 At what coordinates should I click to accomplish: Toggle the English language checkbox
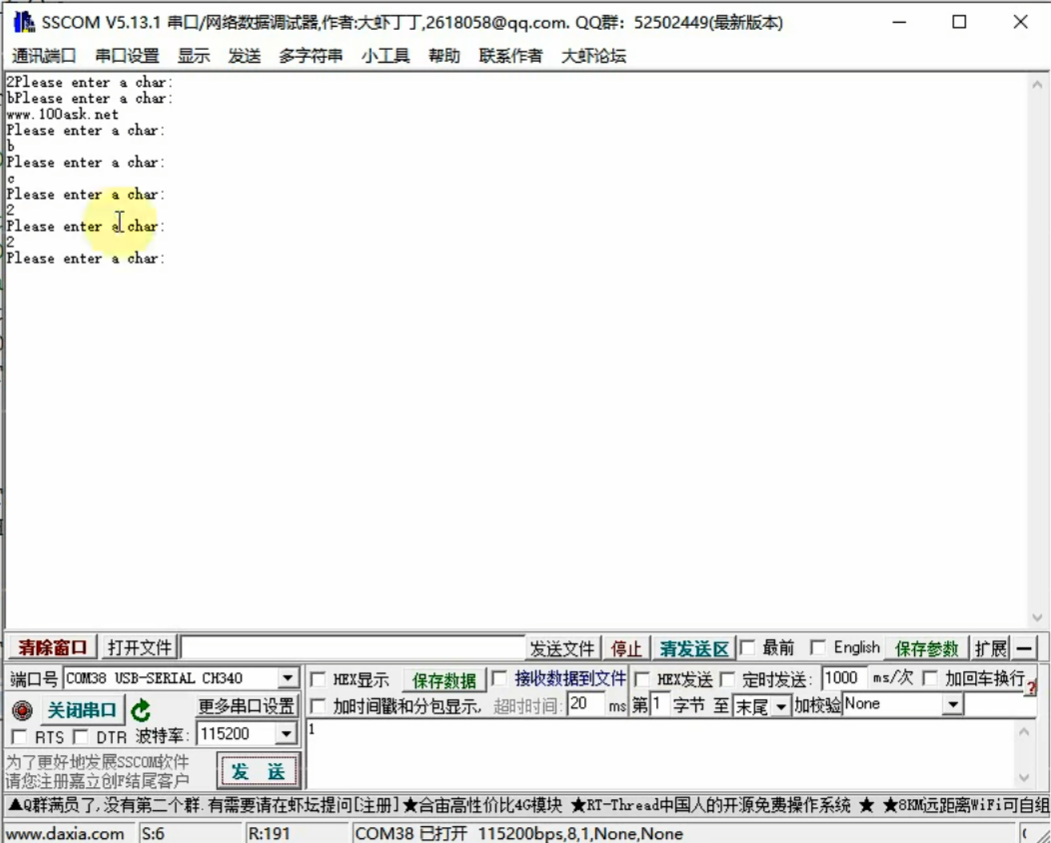point(817,648)
